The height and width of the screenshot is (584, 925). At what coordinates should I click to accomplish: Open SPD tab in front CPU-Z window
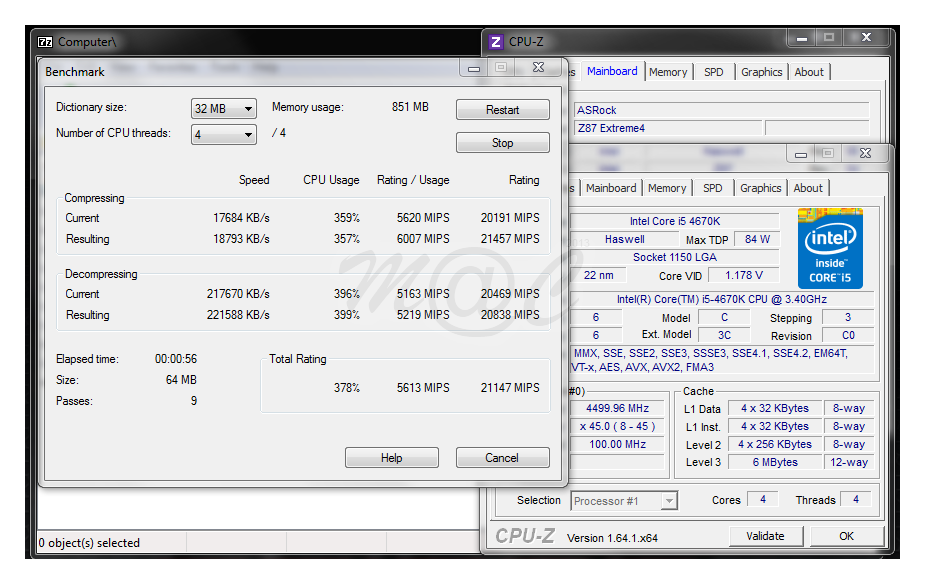[713, 188]
